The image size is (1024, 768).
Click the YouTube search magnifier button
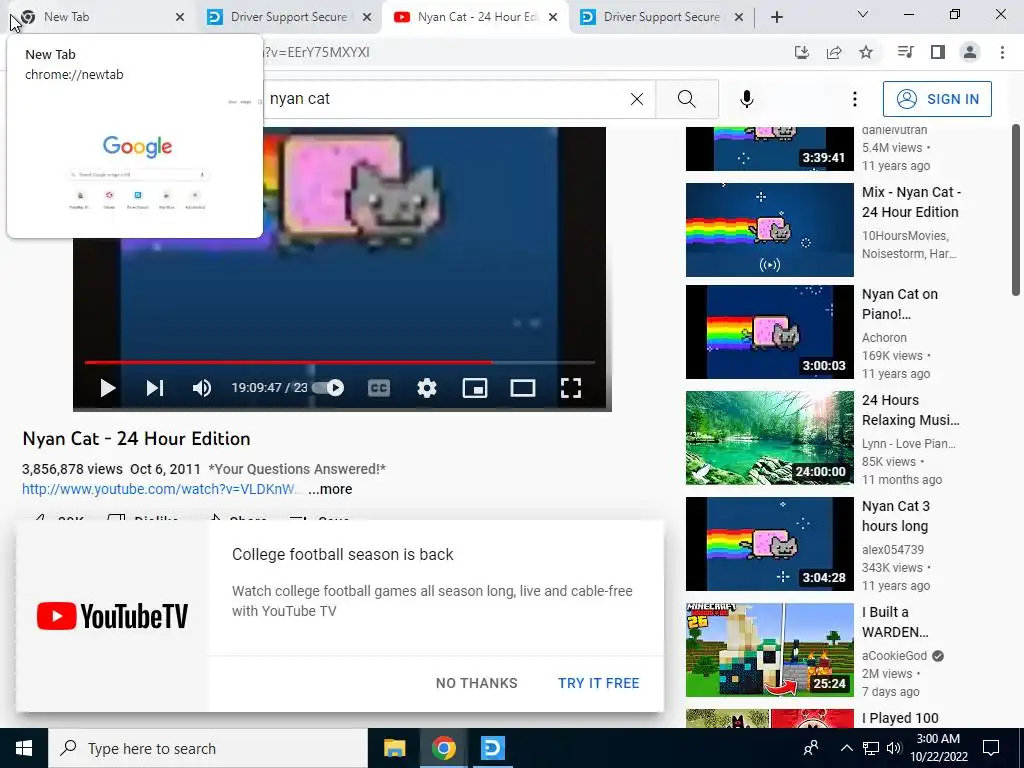click(x=686, y=99)
